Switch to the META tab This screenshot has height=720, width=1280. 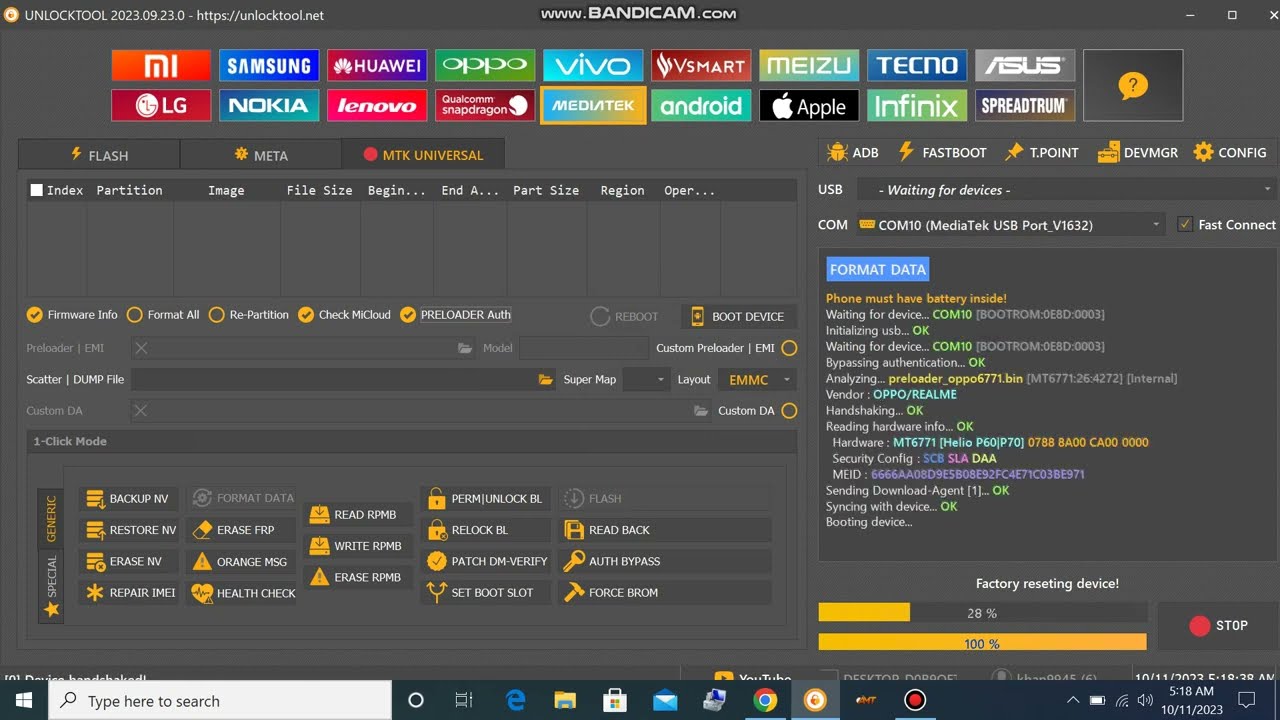261,155
